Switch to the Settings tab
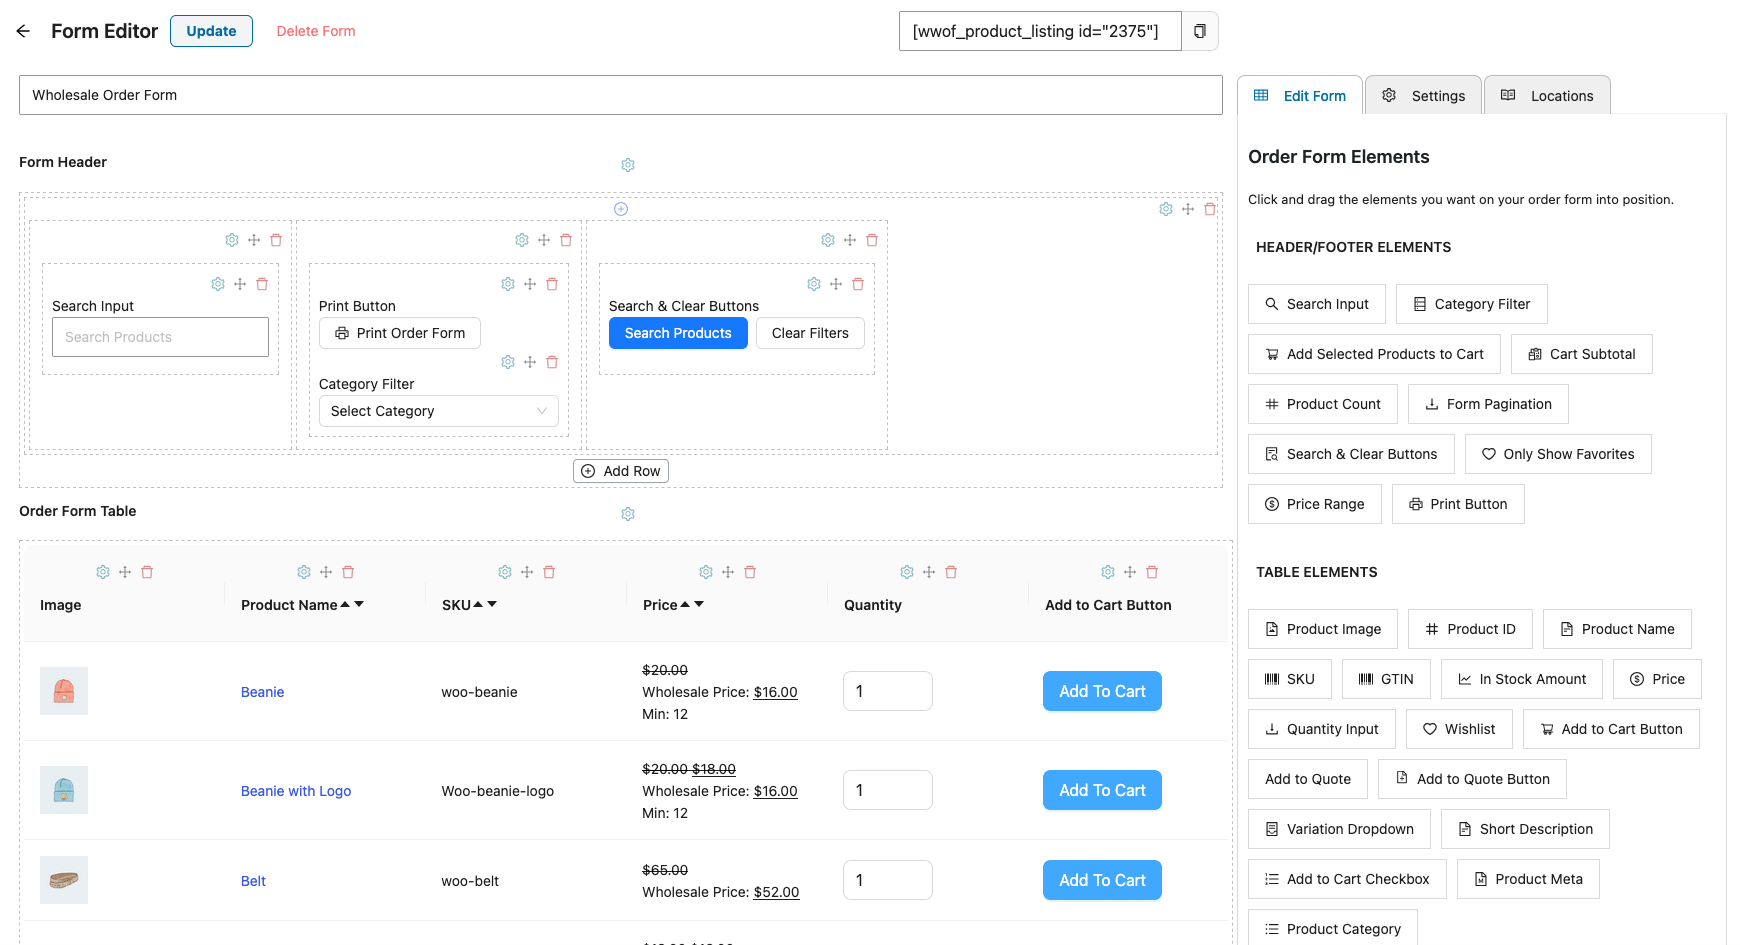 [1423, 95]
